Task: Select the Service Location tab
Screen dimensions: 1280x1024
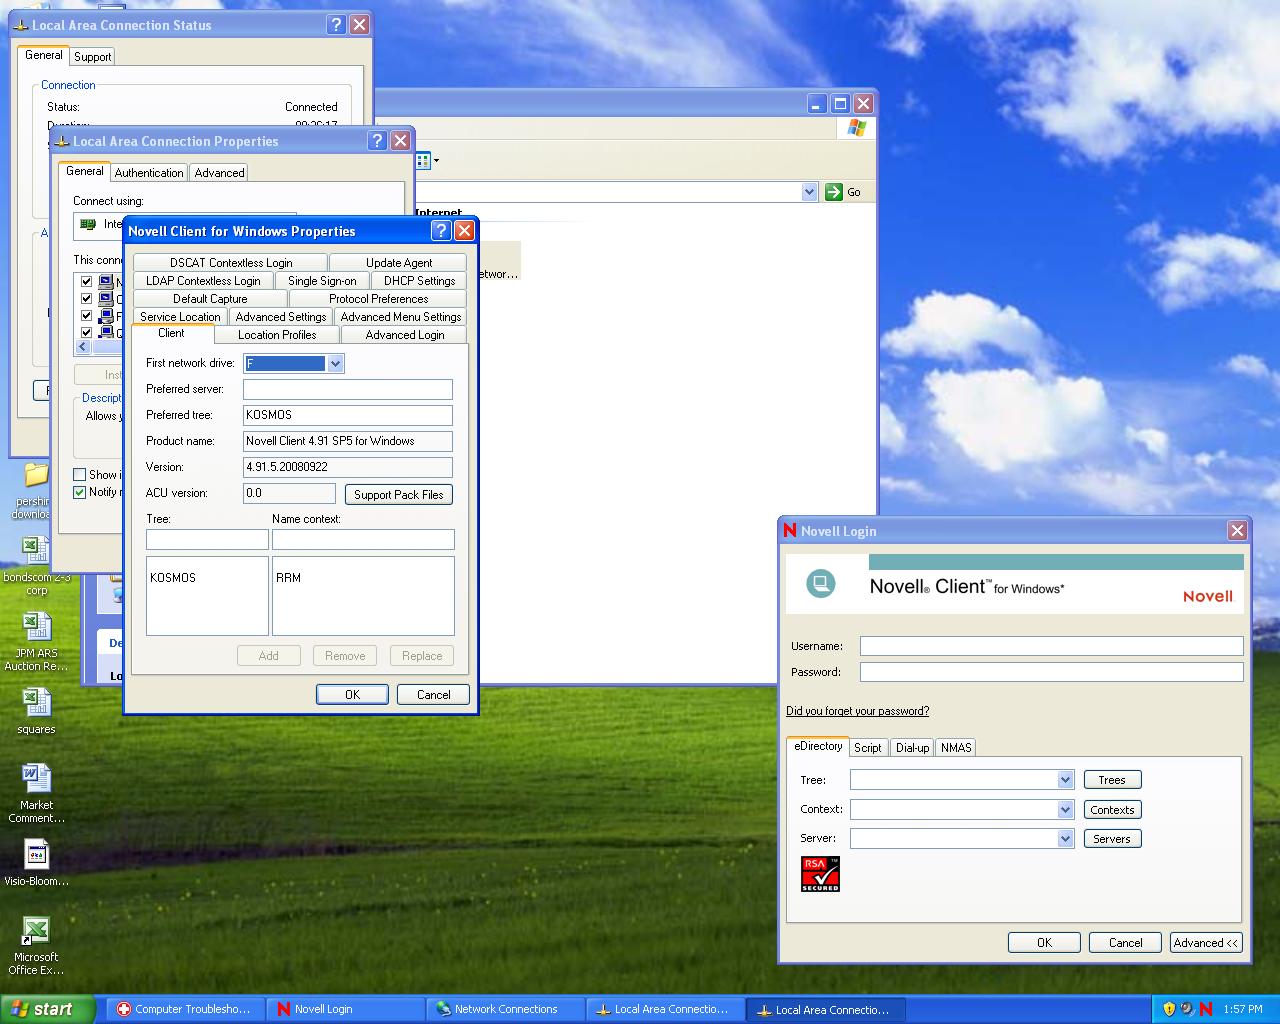Action: [180, 317]
